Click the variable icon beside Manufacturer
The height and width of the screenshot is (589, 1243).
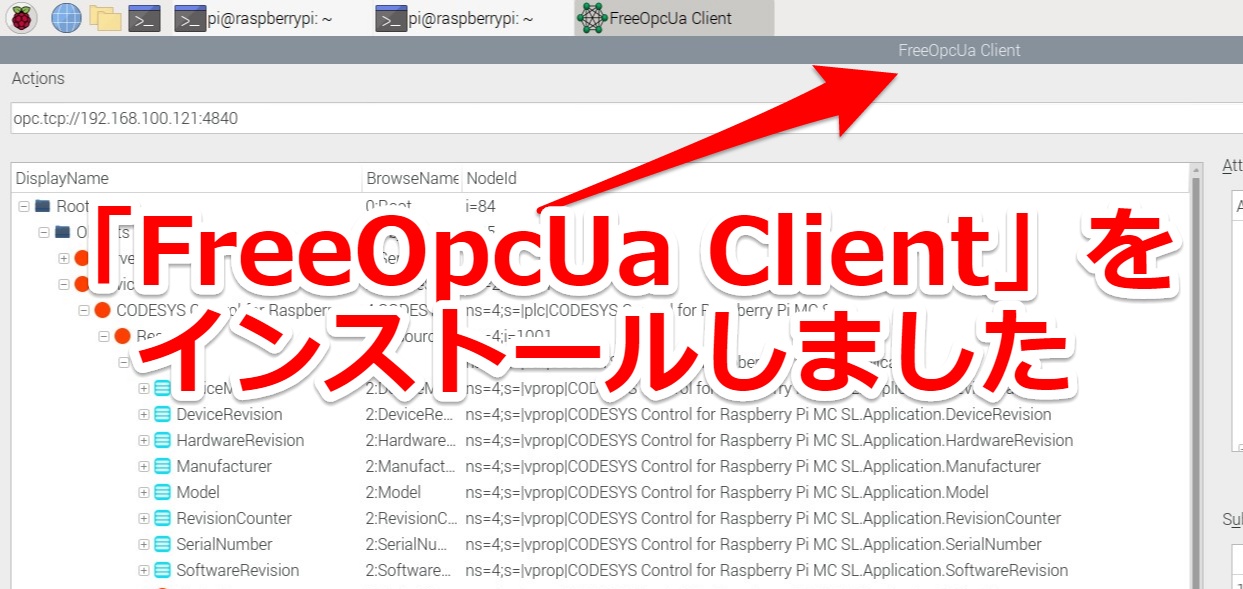point(162,466)
